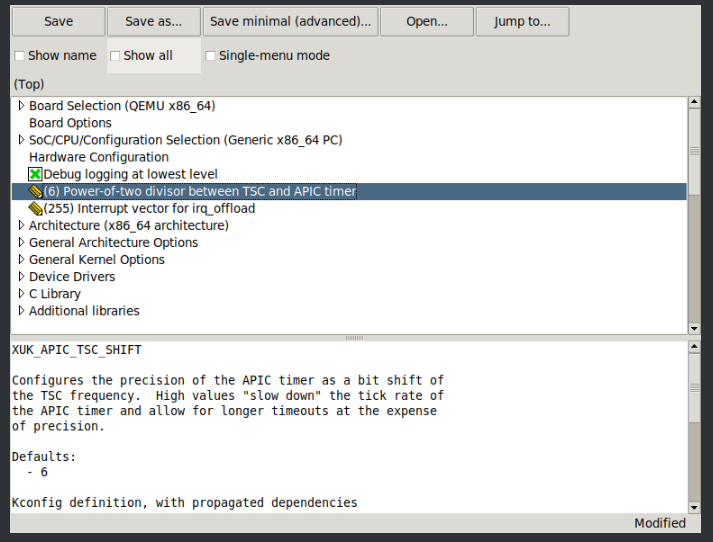Click the pencil icon beside Power-of-two divisor

point(36,191)
